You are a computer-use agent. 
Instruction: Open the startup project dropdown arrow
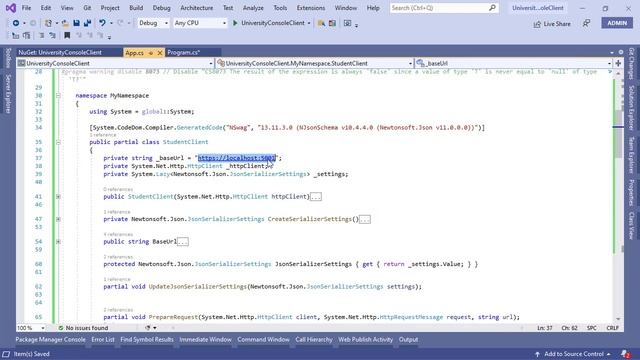point(309,23)
